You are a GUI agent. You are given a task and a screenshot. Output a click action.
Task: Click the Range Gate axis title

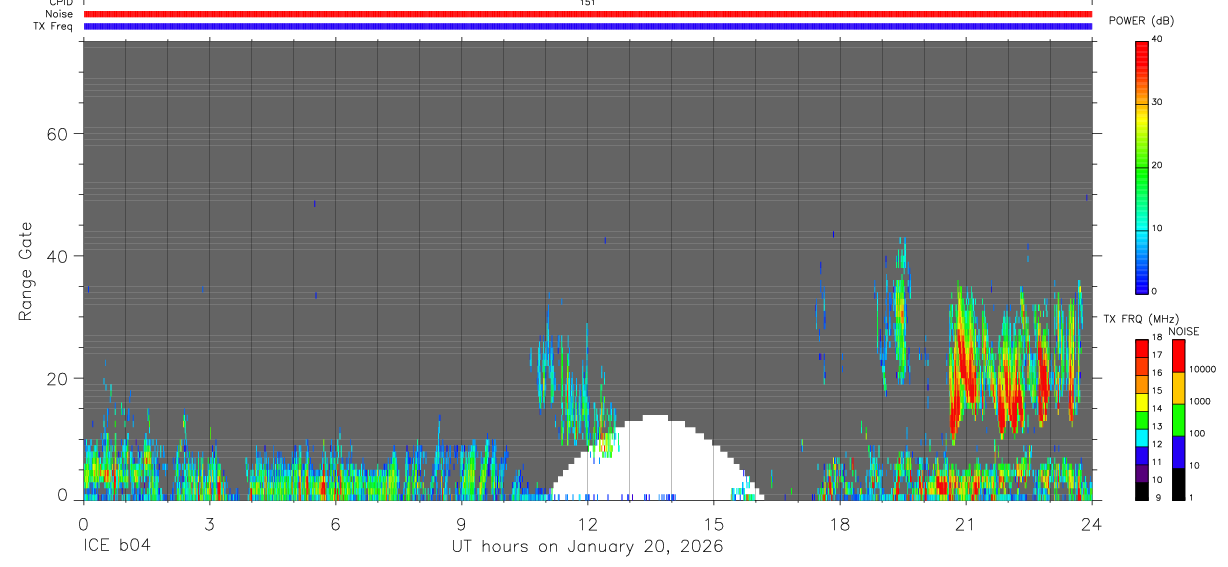click(x=26, y=271)
